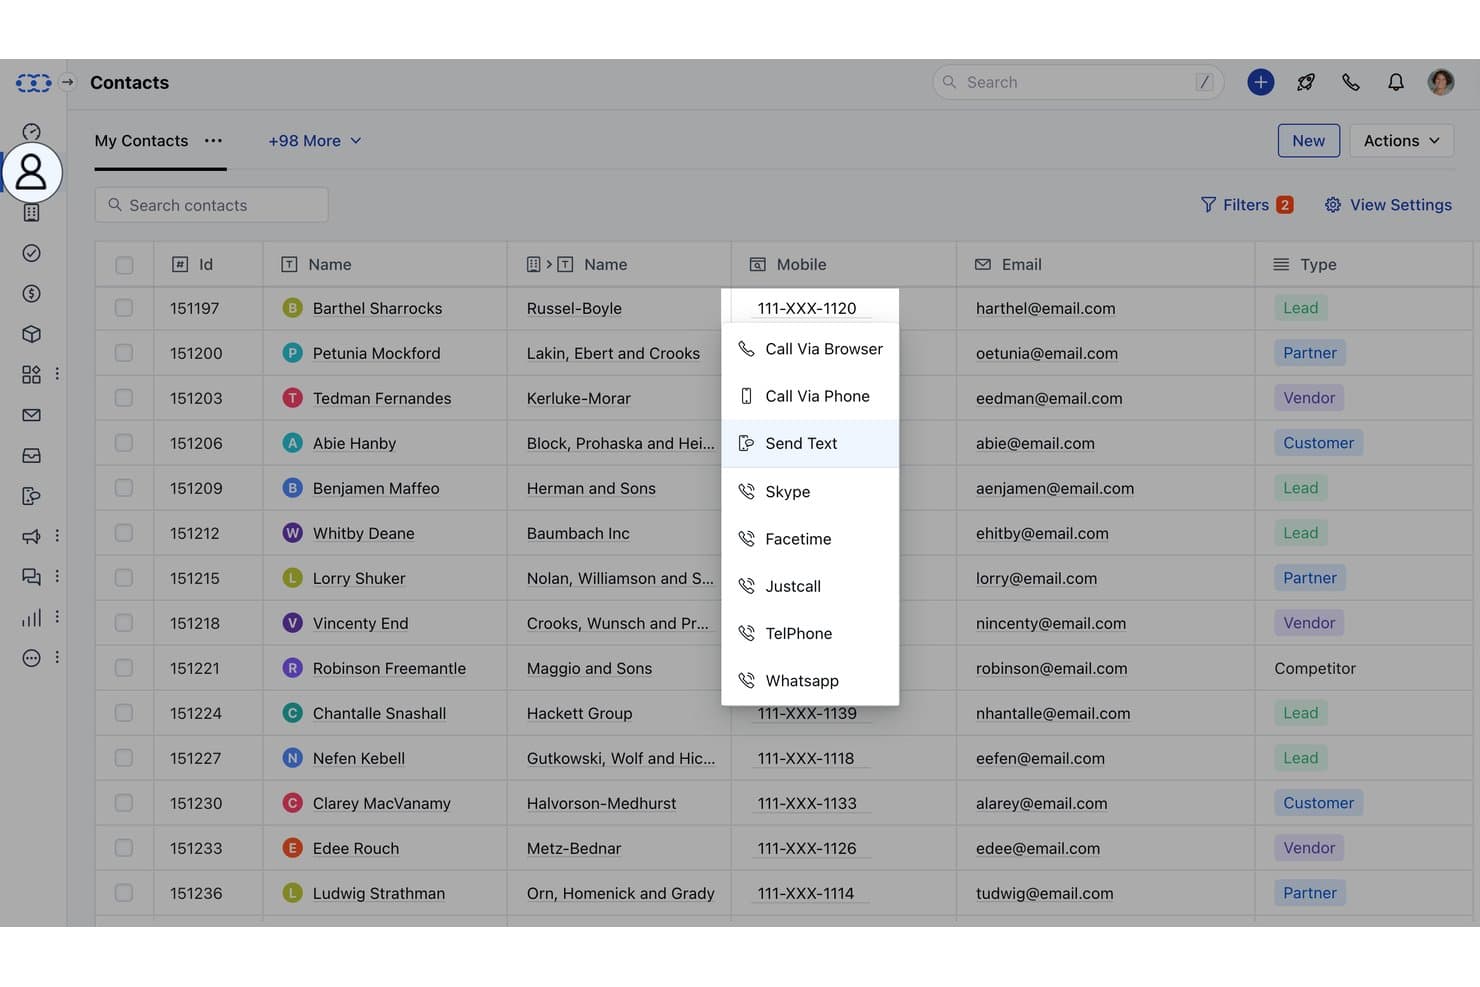
Task: Toggle the select-all checkbox in the table header
Action: (x=124, y=265)
